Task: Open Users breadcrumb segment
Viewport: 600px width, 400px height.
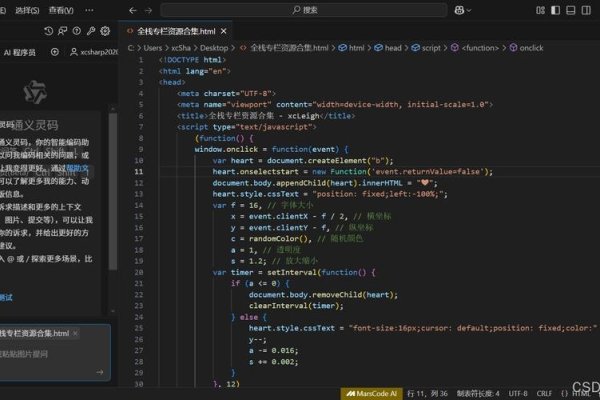Action: tap(153, 48)
